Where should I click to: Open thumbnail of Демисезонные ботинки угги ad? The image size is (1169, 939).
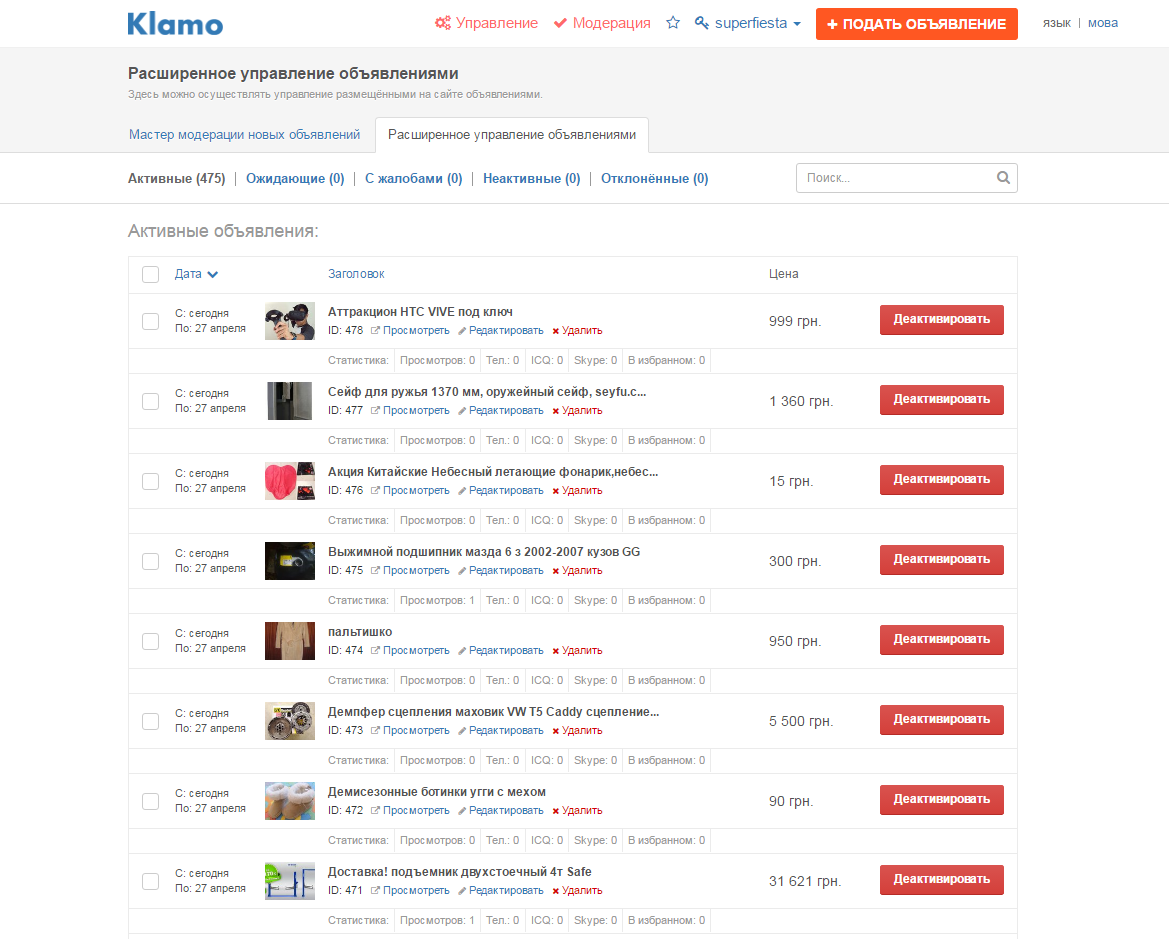pyautogui.click(x=290, y=801)
